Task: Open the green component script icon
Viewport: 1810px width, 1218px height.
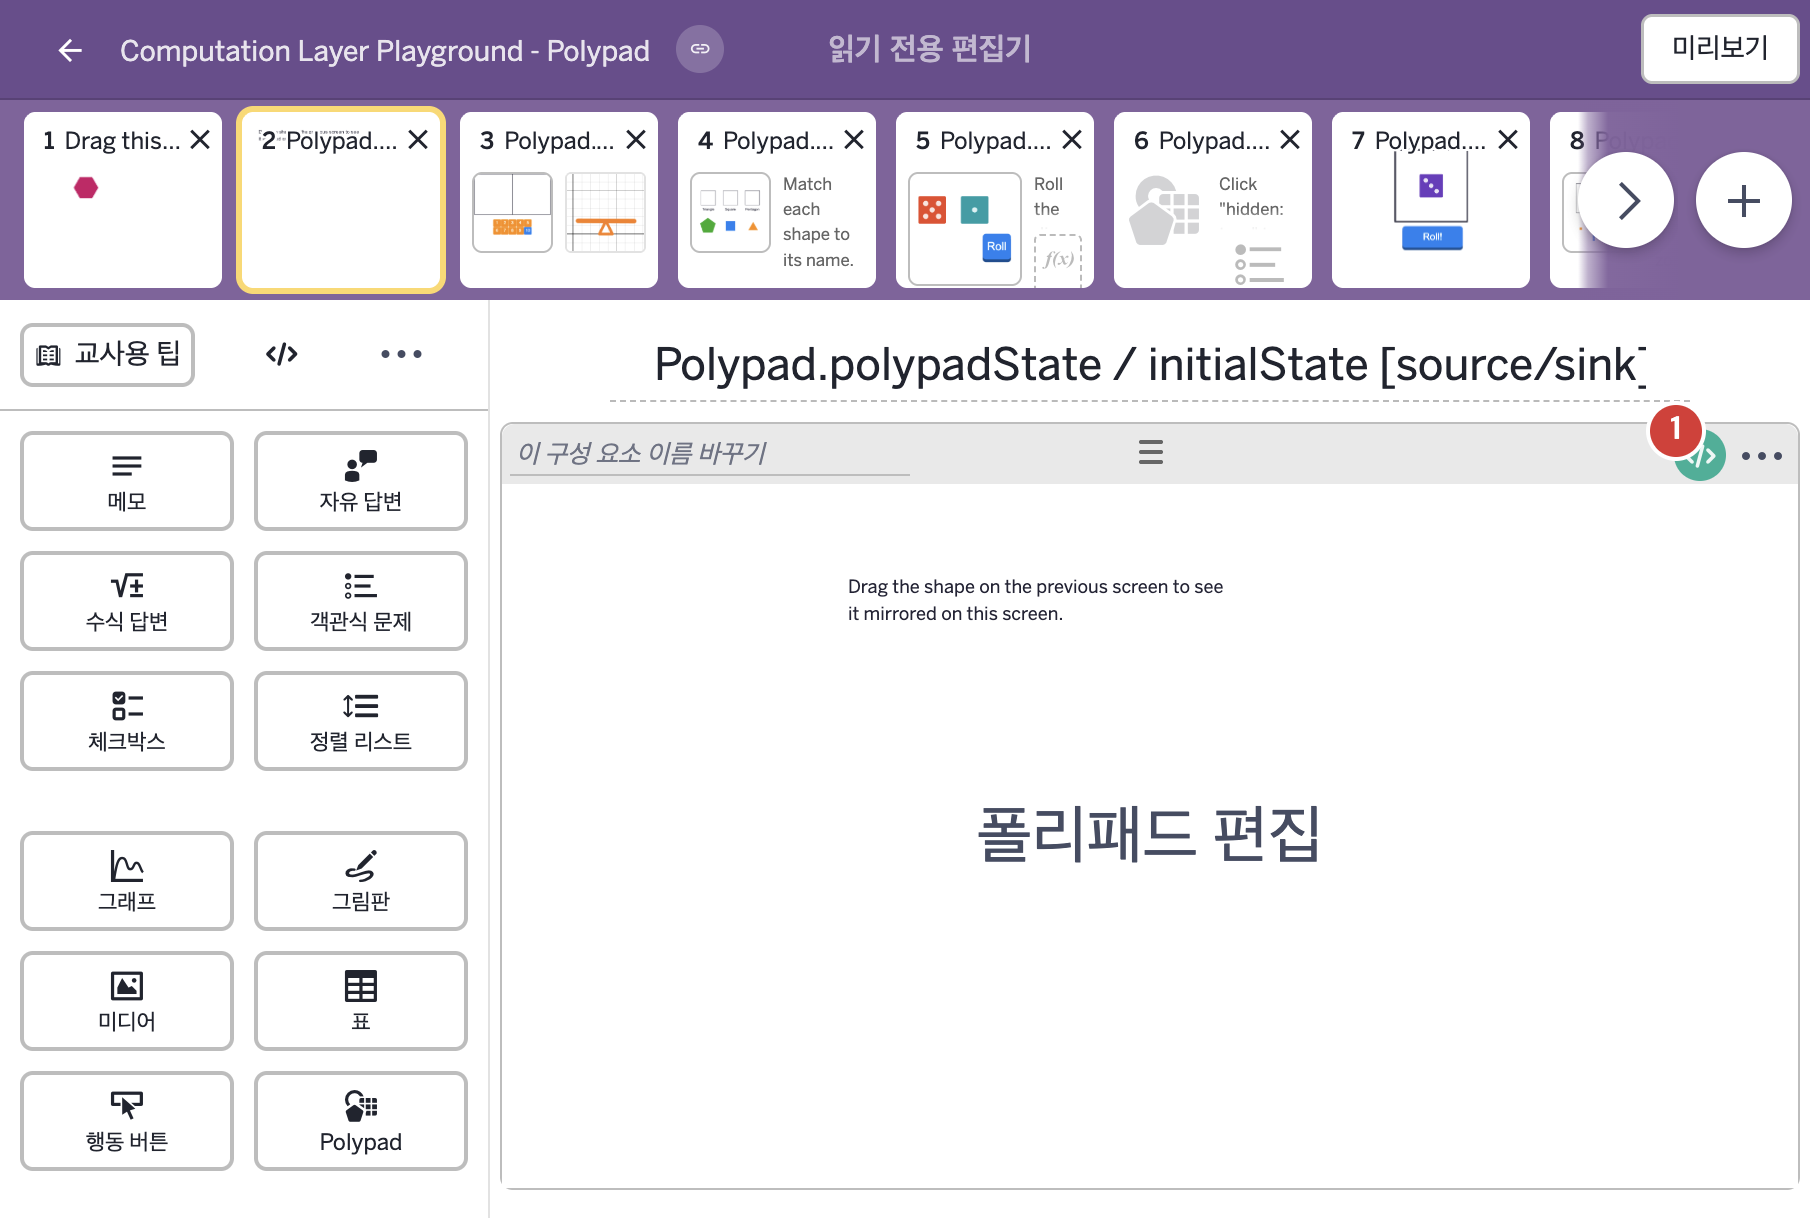Action: pos(1701,456)
